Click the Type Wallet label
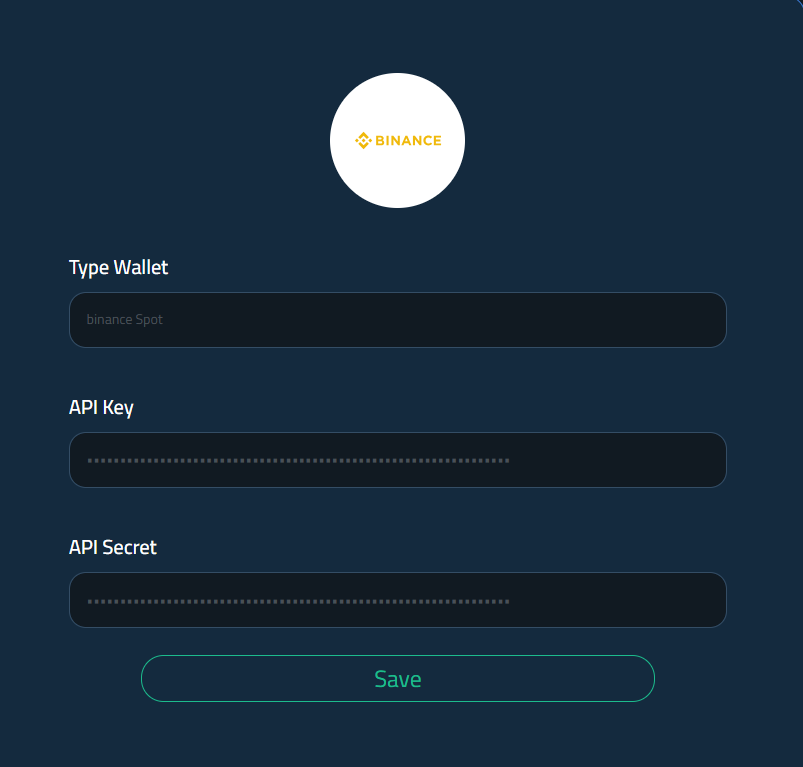 [x=118, y=267]
